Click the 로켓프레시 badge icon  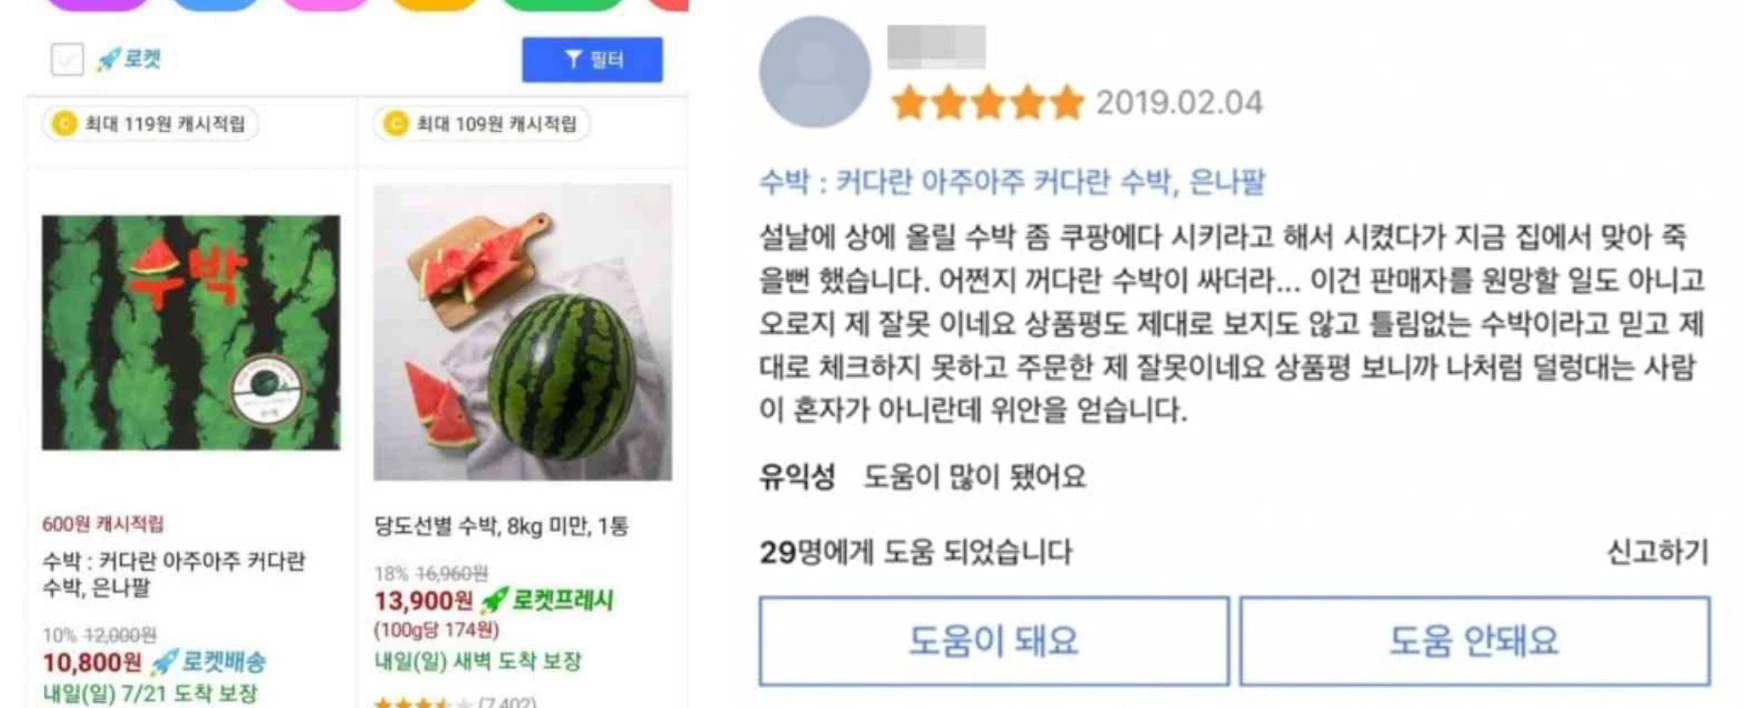pos(495,600)
